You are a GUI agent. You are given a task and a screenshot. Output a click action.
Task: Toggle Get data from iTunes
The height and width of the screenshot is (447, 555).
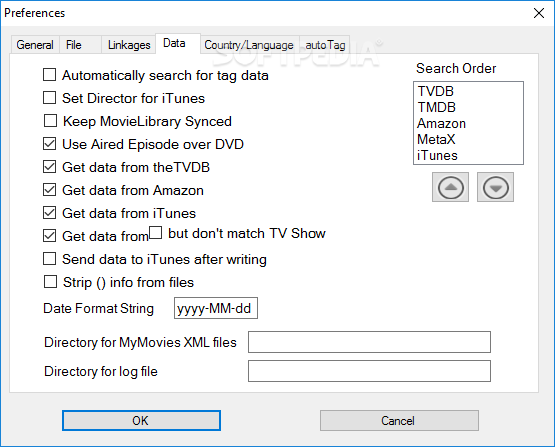(50, 213)
